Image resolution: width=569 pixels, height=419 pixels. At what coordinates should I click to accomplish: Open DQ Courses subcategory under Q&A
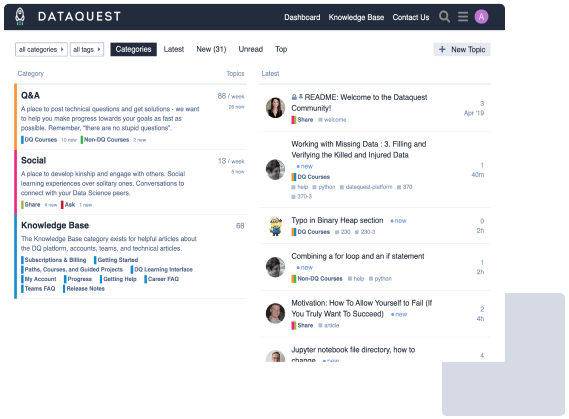coord(39,140)
